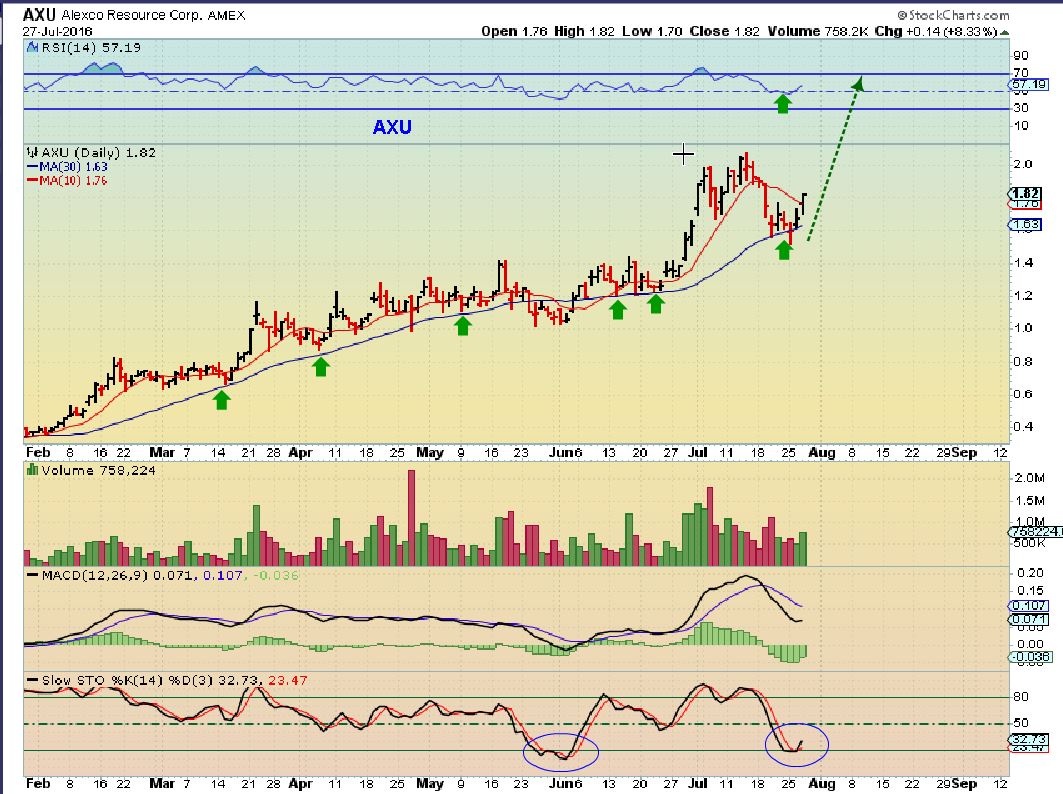The width and height of the screenshot is (1063, 794).
Task: Click the 32.73 tag on the stochastic scale
Action: pyautogui.click(x=1029, y=738)
